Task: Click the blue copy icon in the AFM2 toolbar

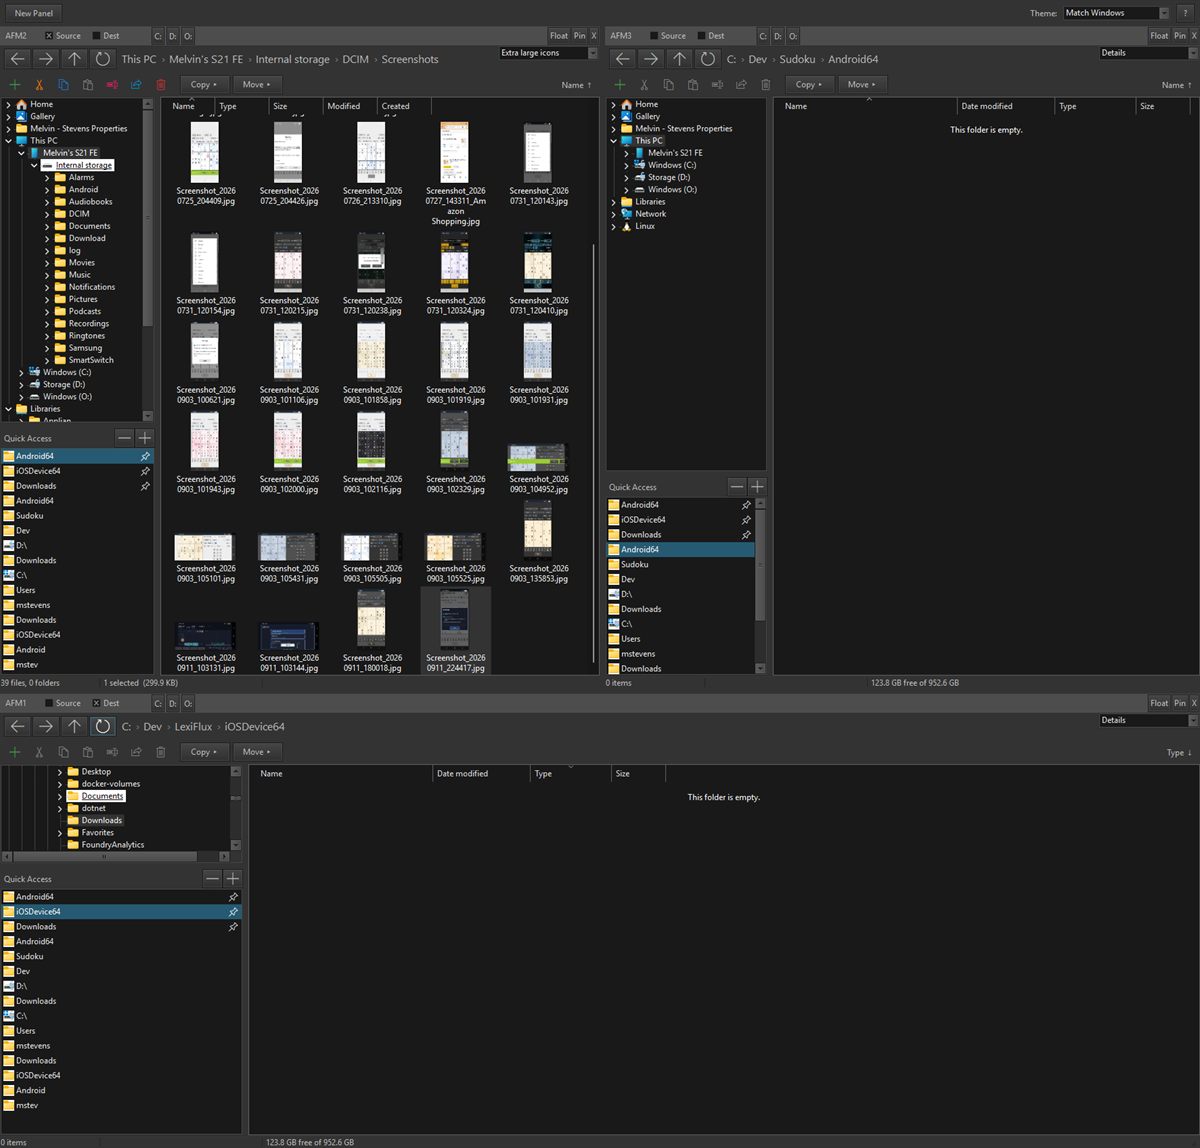Action: [63, 85]
